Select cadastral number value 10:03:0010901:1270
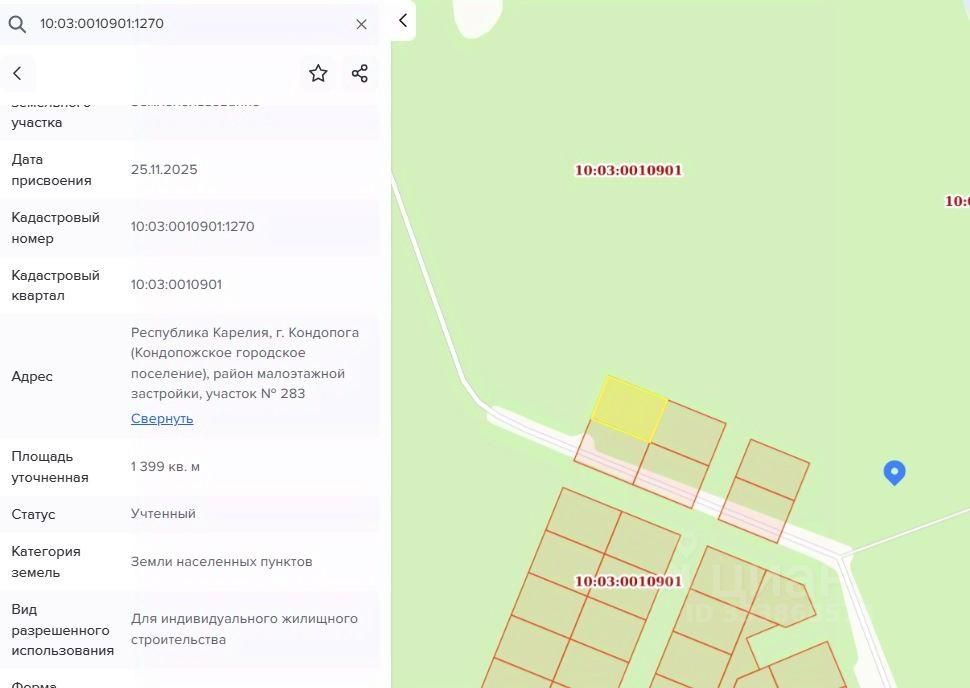 tap(192, 226)
